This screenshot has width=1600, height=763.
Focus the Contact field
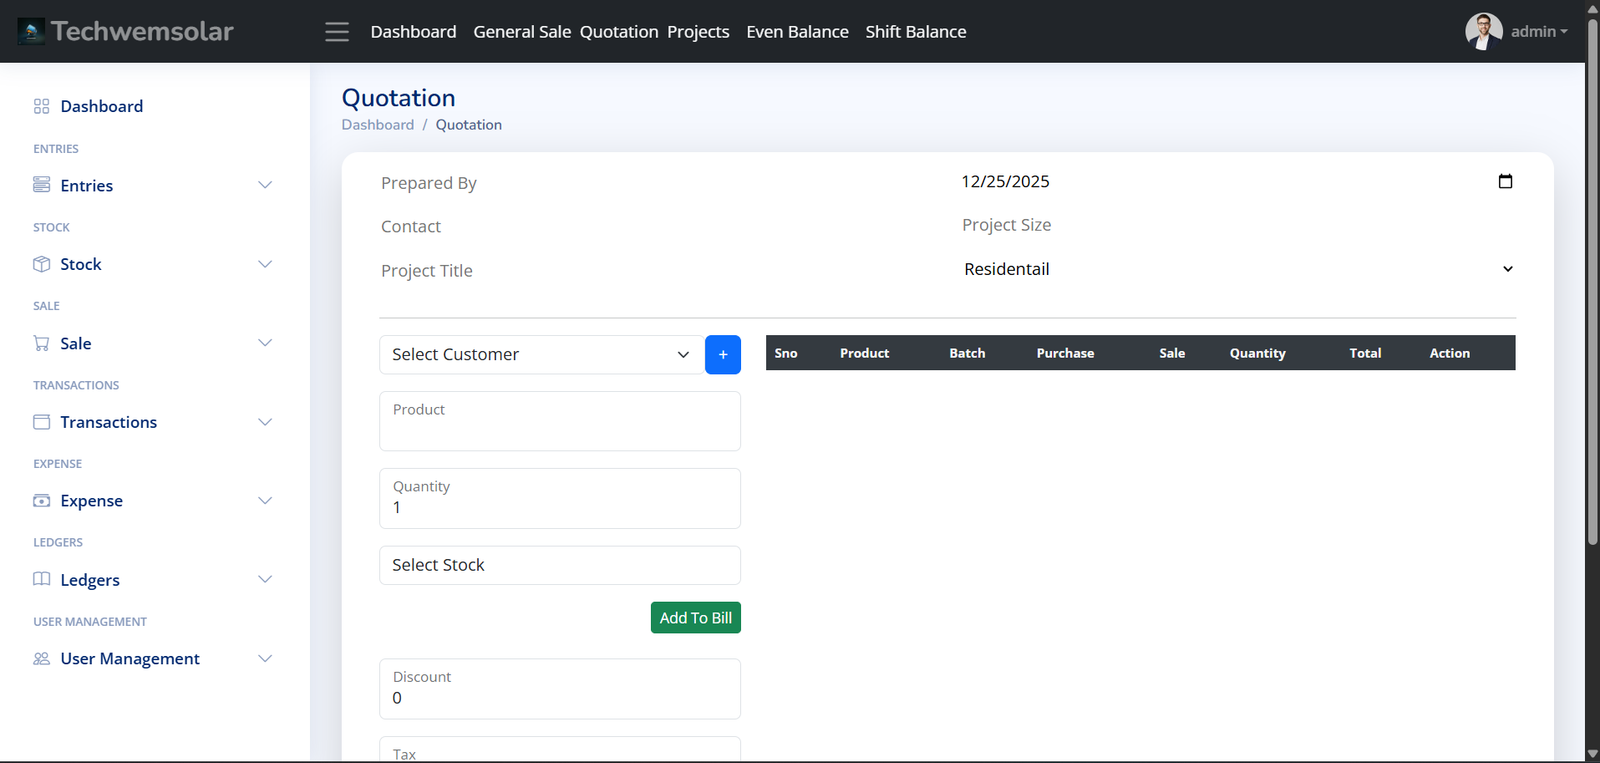pos(658,227)
